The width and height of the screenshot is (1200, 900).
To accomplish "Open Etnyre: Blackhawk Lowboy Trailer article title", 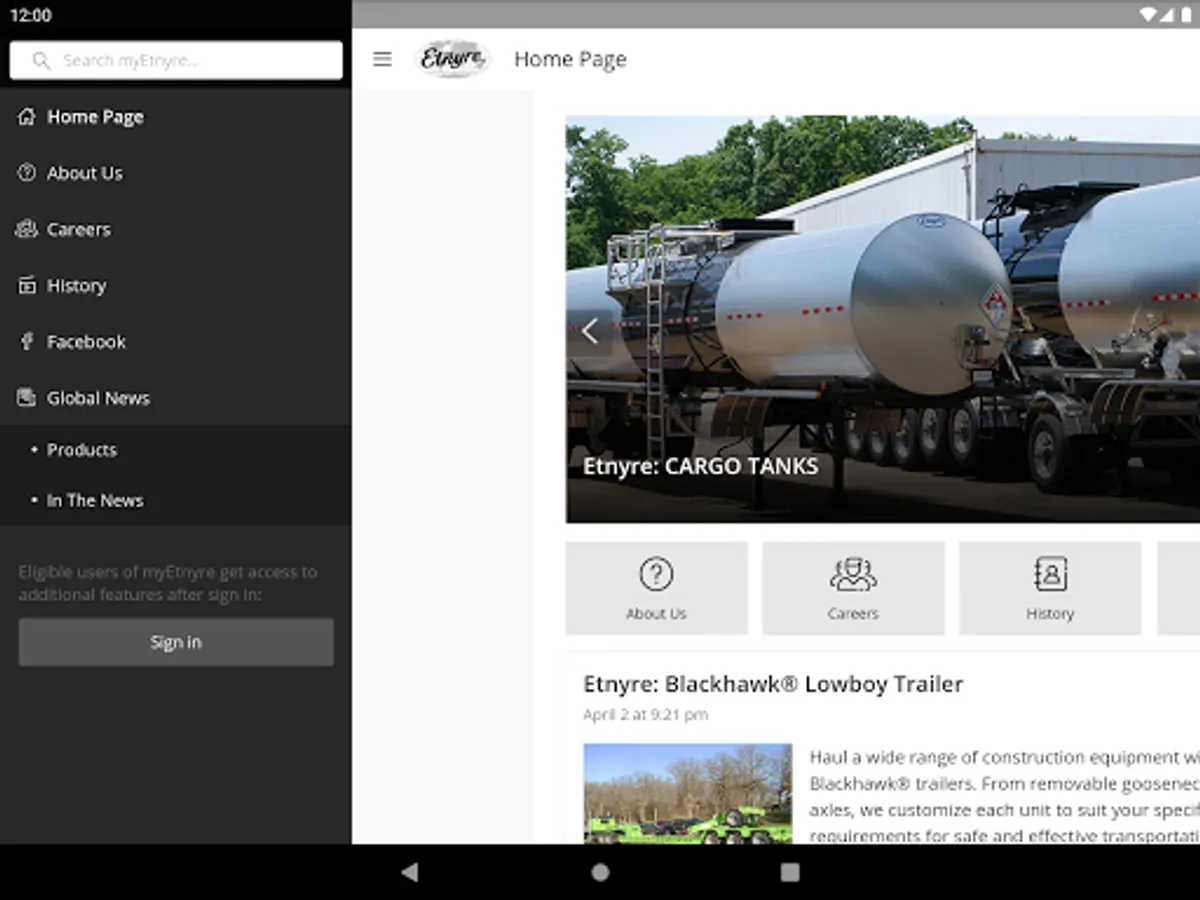I will click(x=773, y=684).
